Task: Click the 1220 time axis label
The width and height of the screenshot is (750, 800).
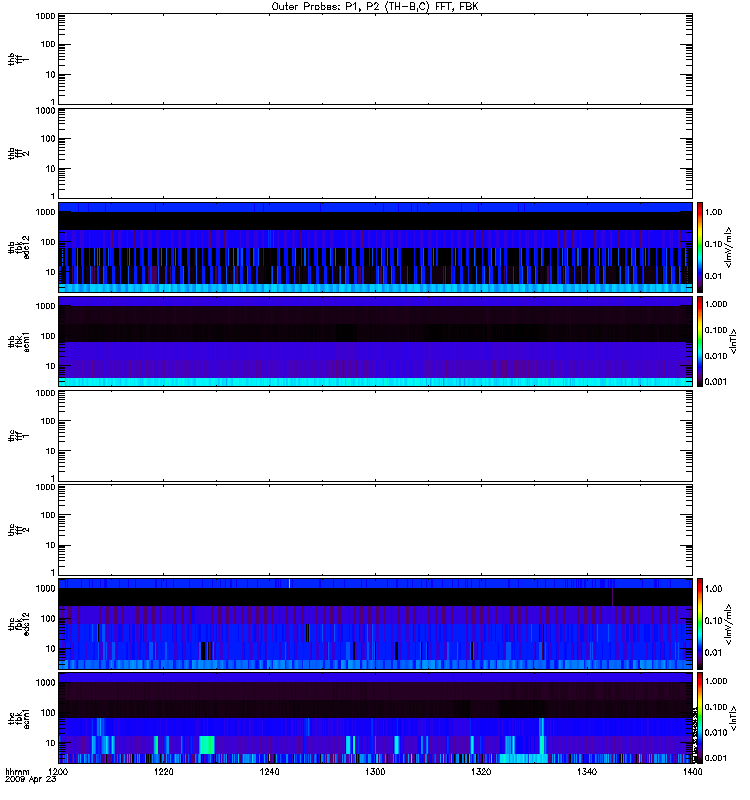Action: click(x=164, y=772)
